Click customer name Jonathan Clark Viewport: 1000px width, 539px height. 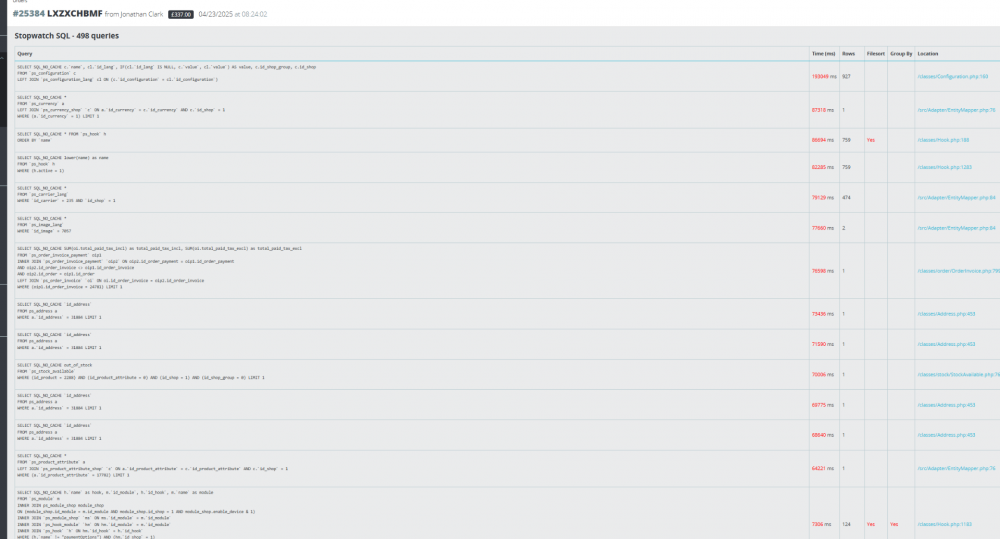[x=142, y=14]
